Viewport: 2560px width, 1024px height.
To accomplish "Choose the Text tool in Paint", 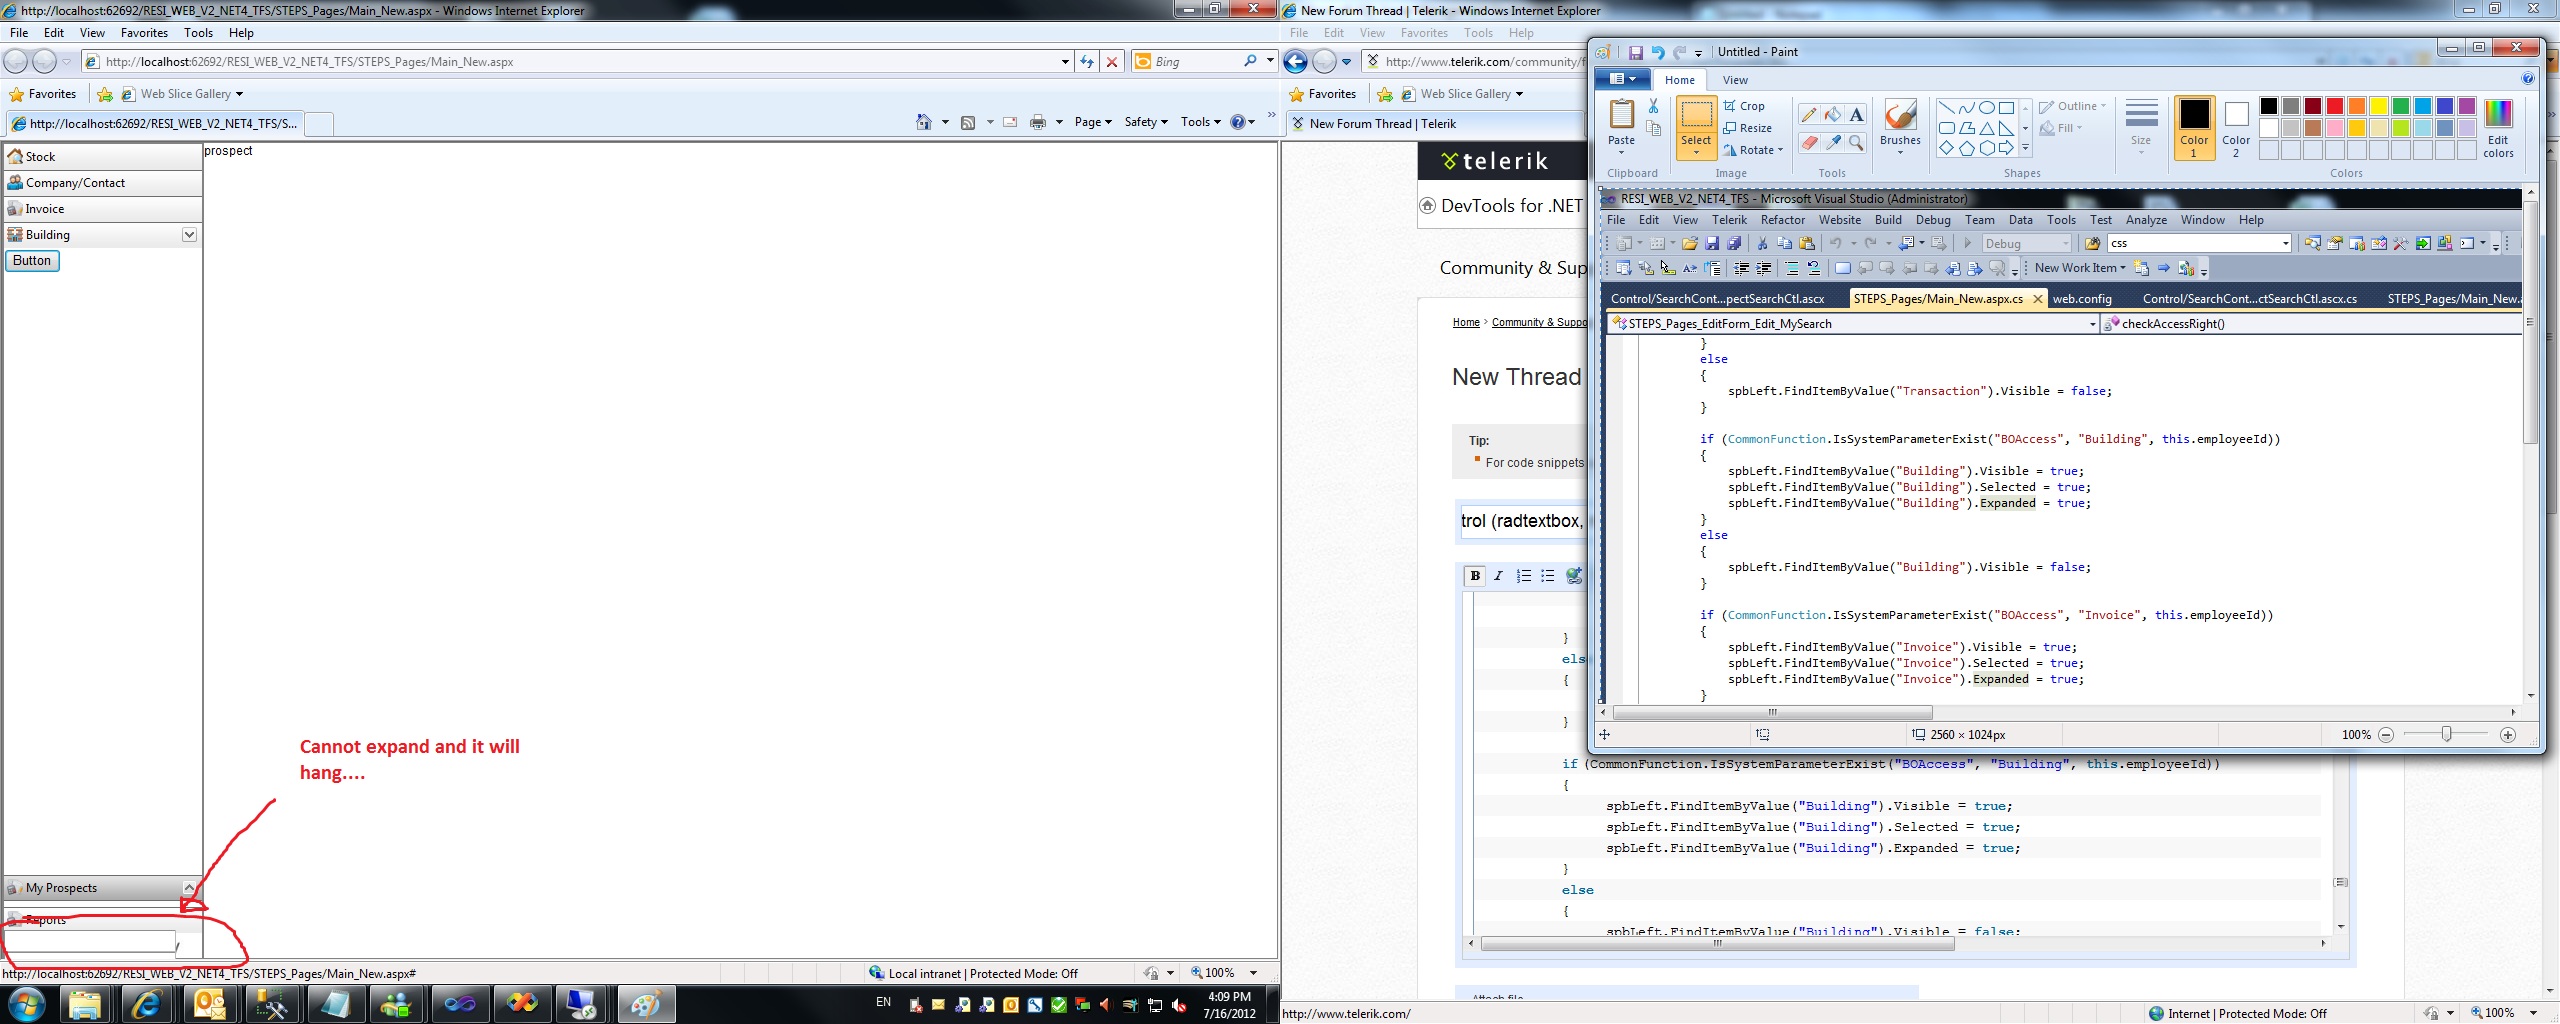I will (1856, 115).
